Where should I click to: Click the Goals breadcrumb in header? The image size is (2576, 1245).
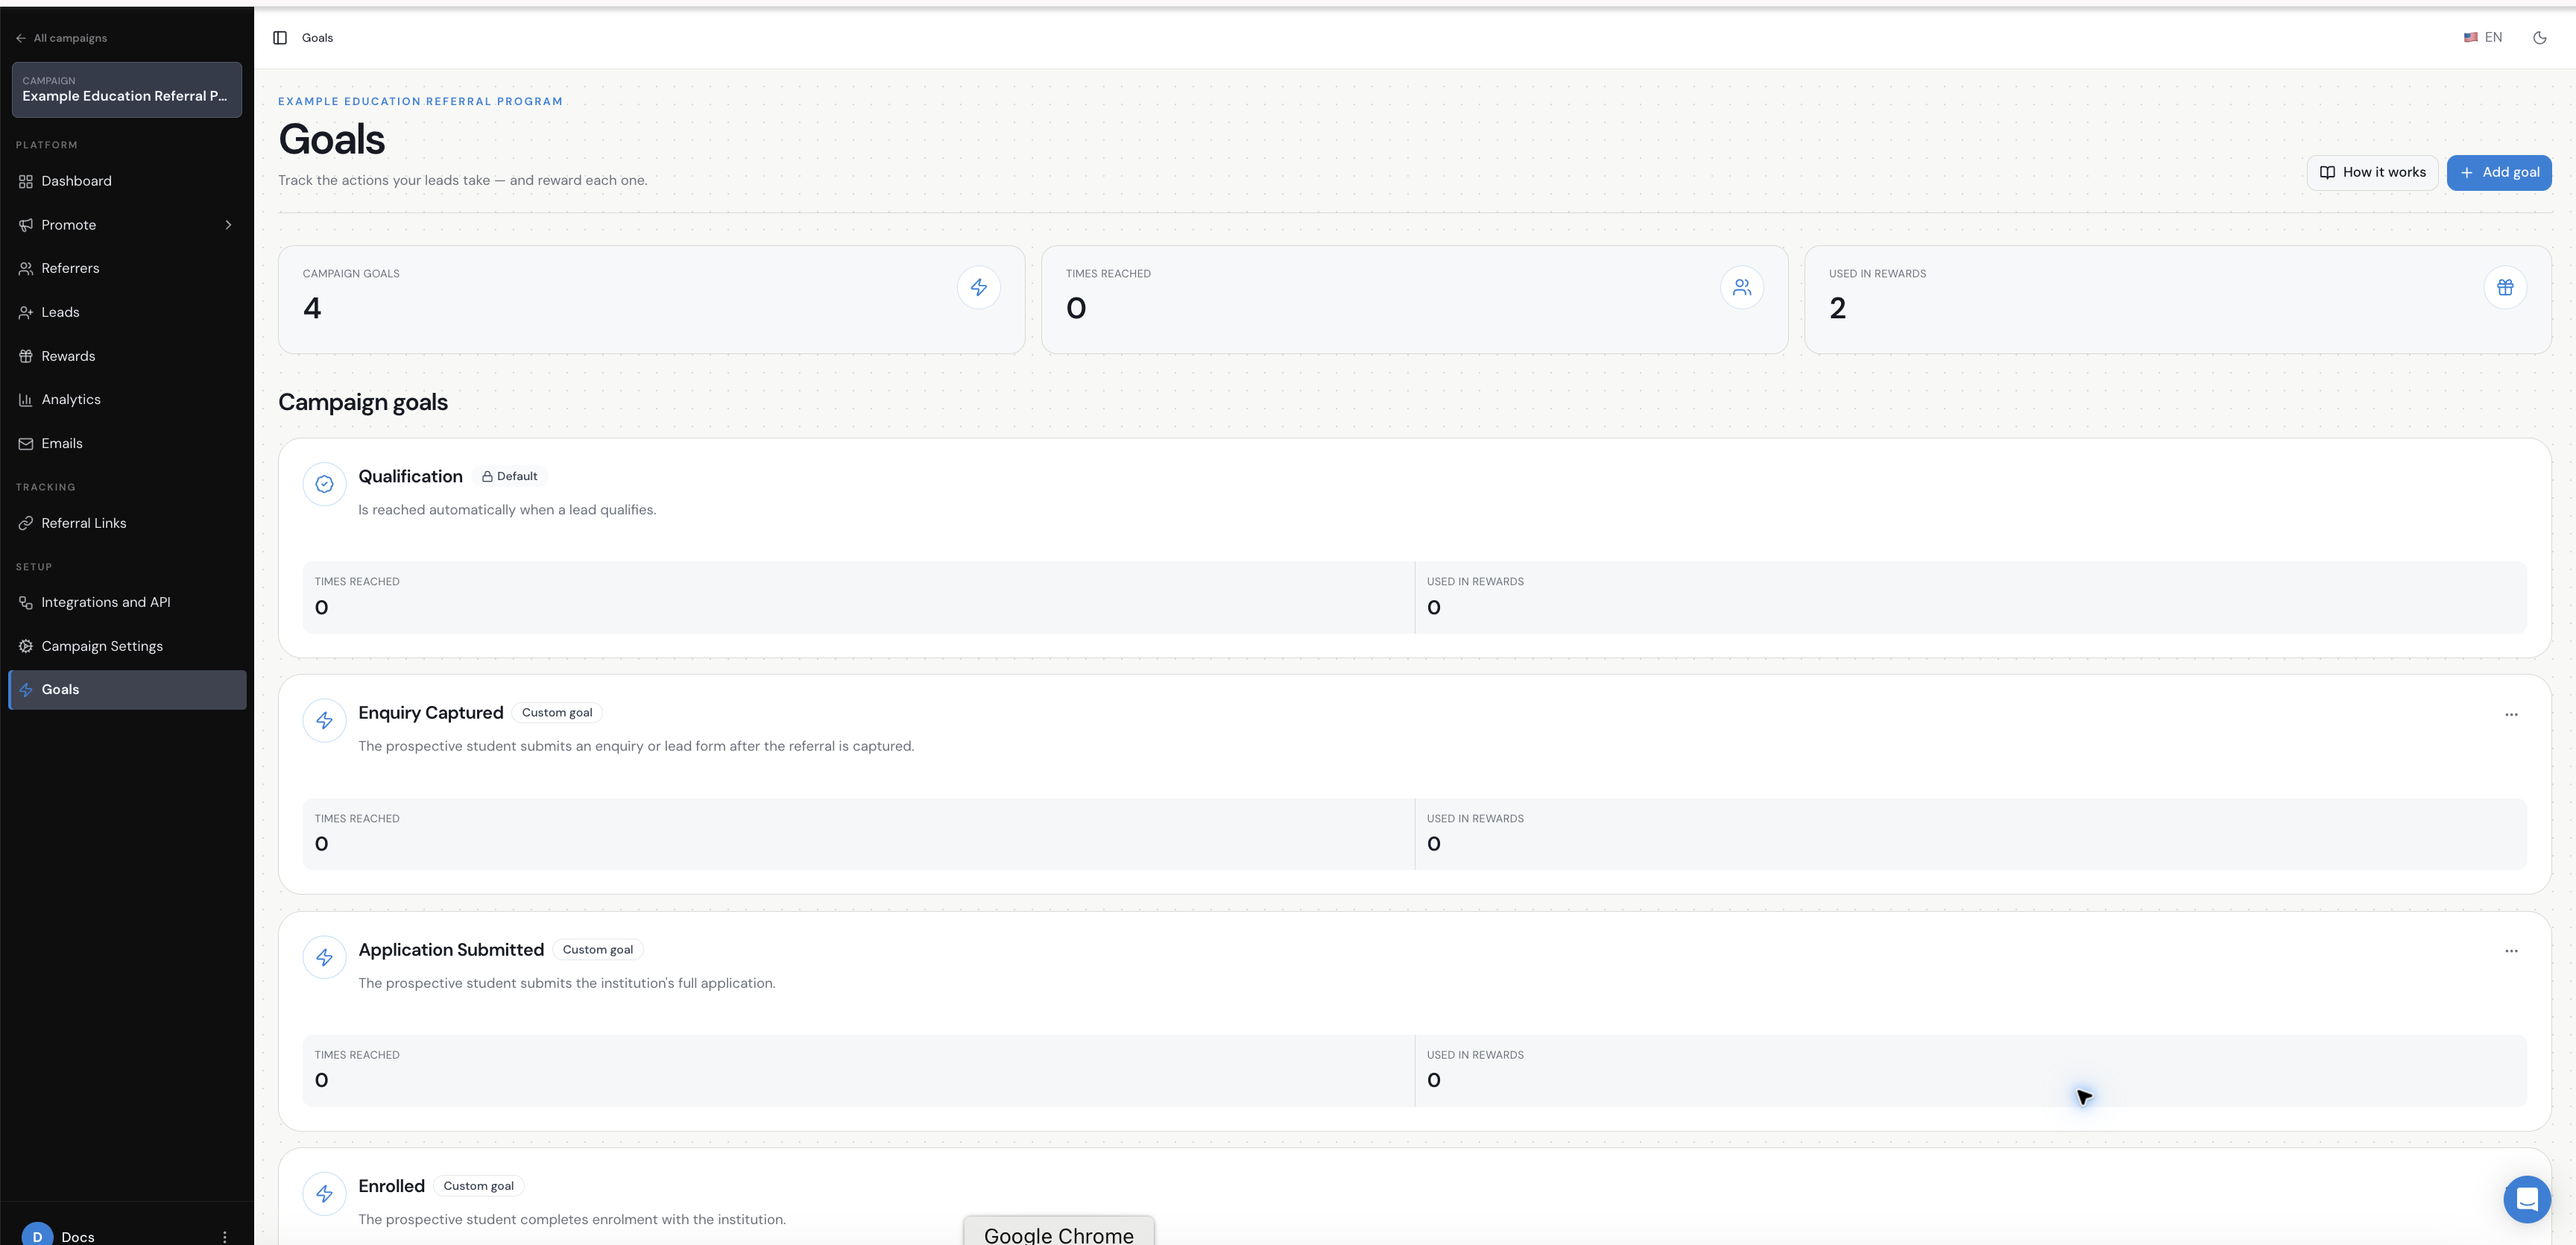pyautogui.click(x=318, y=38)
